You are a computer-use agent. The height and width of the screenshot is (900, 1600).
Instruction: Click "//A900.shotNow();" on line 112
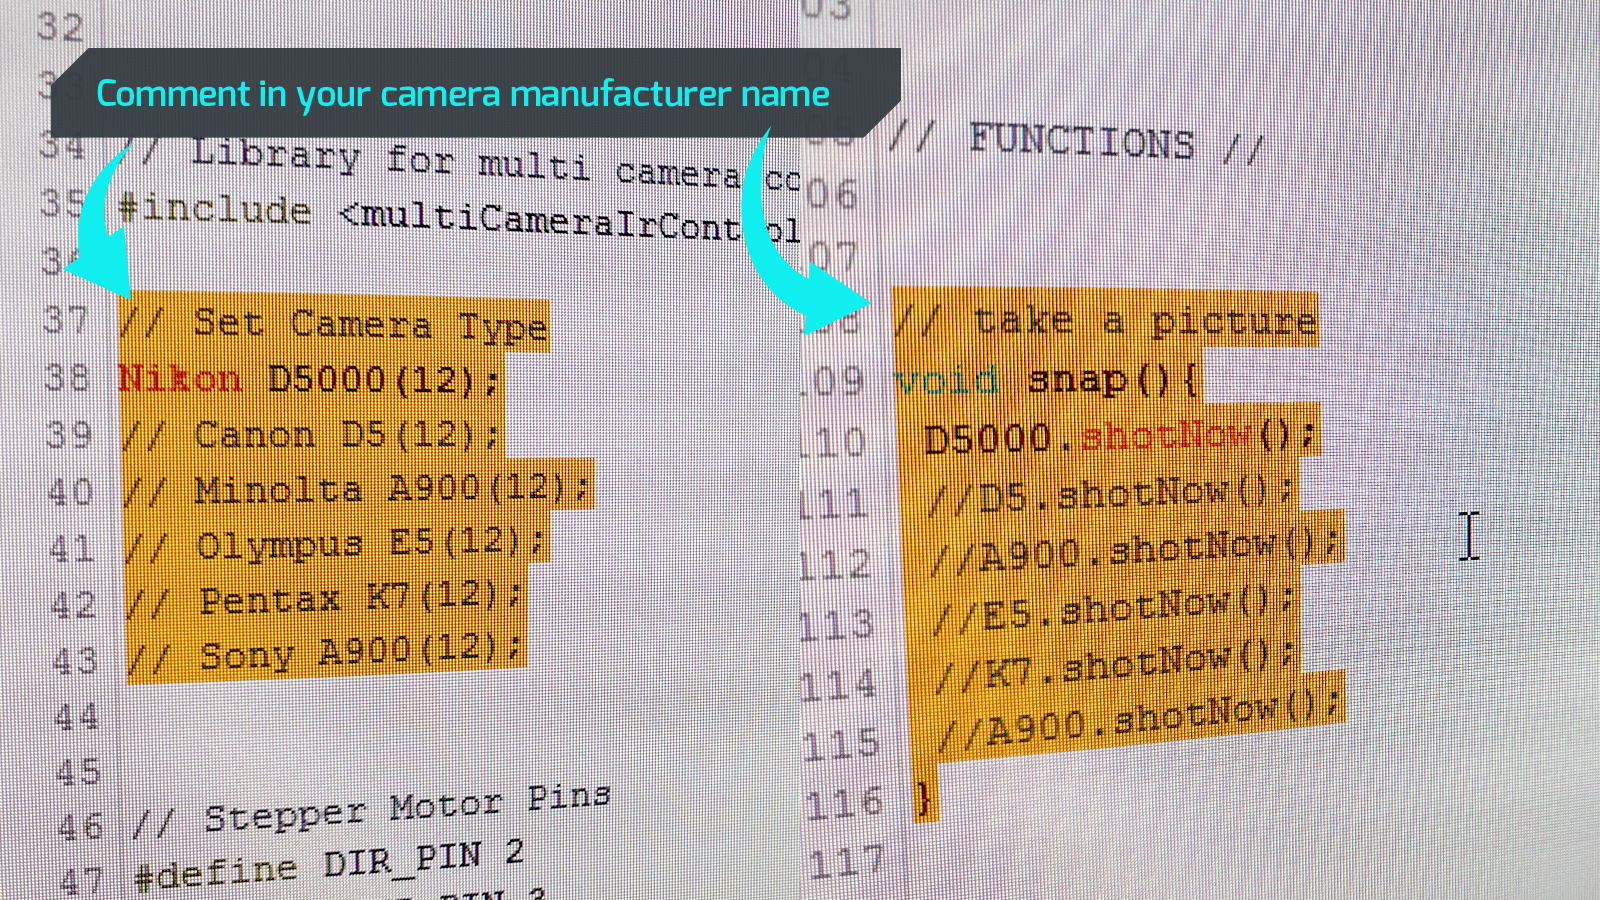(x=1135, y=551)
